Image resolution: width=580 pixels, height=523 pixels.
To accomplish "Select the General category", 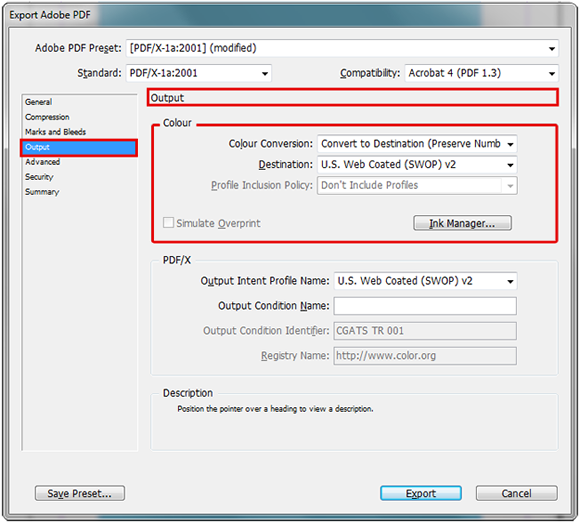I will click(38, 102).
